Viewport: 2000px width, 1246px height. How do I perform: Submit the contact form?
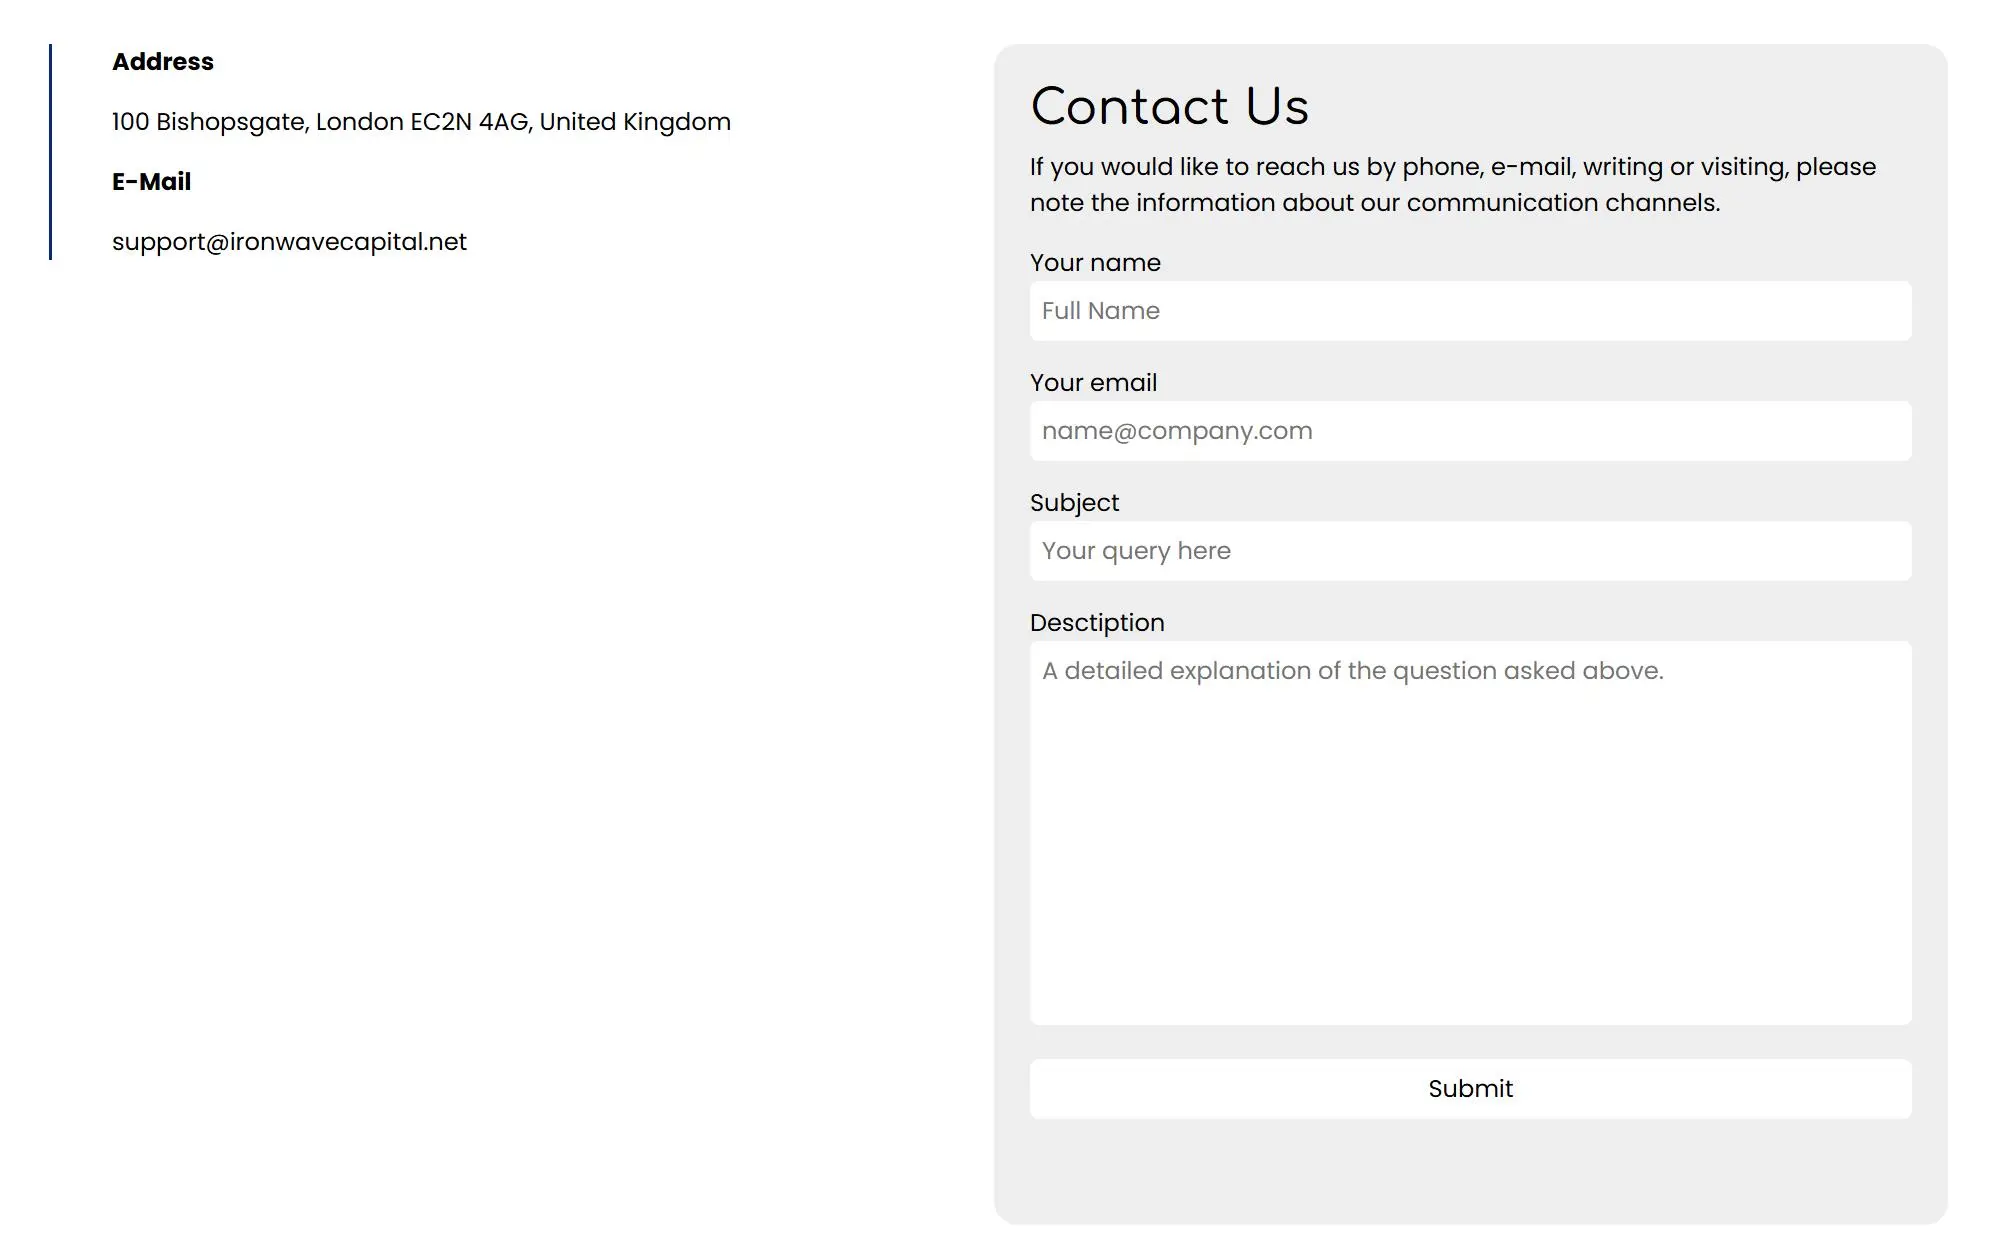click(1470, 1089)
